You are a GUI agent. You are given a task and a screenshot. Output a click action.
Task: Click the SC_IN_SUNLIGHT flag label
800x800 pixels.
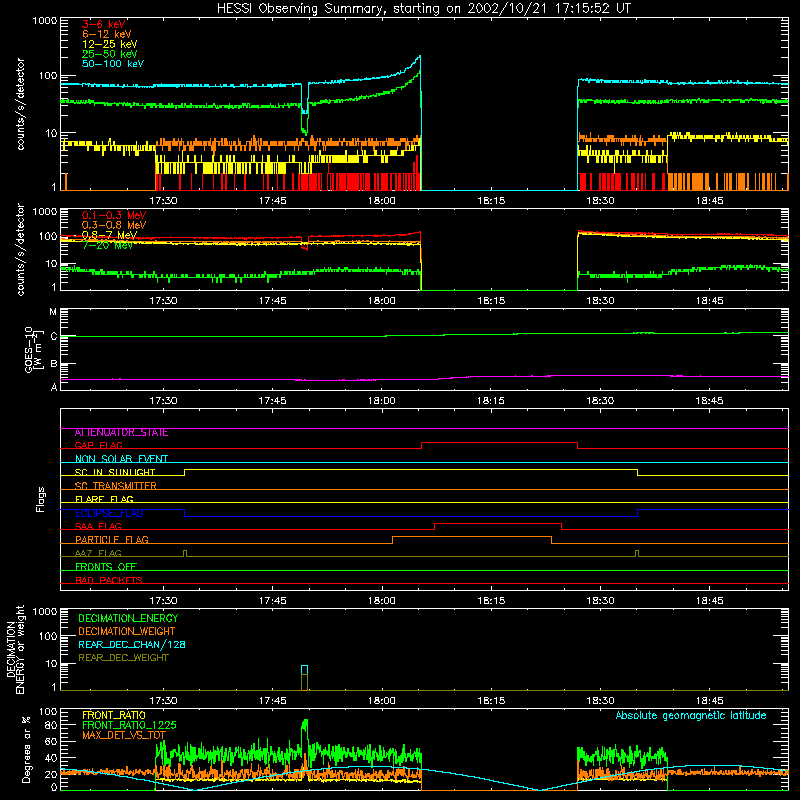tap(115, 472)
